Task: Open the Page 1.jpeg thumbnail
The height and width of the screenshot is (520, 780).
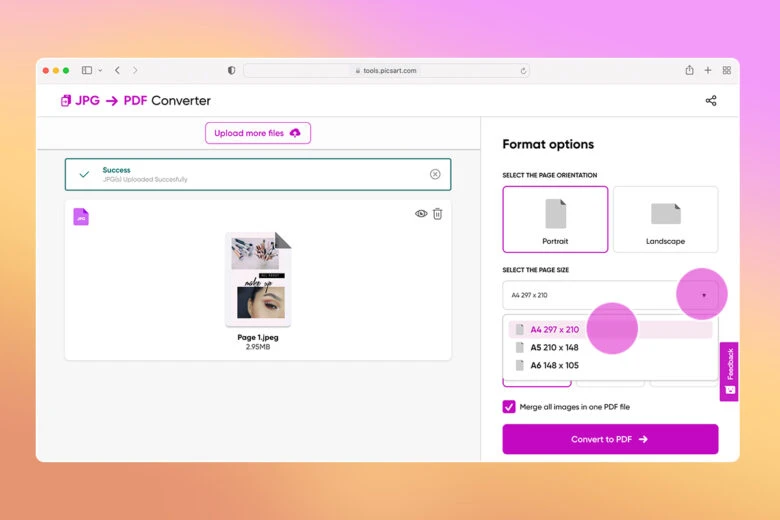Action: [x=258, y=278]
